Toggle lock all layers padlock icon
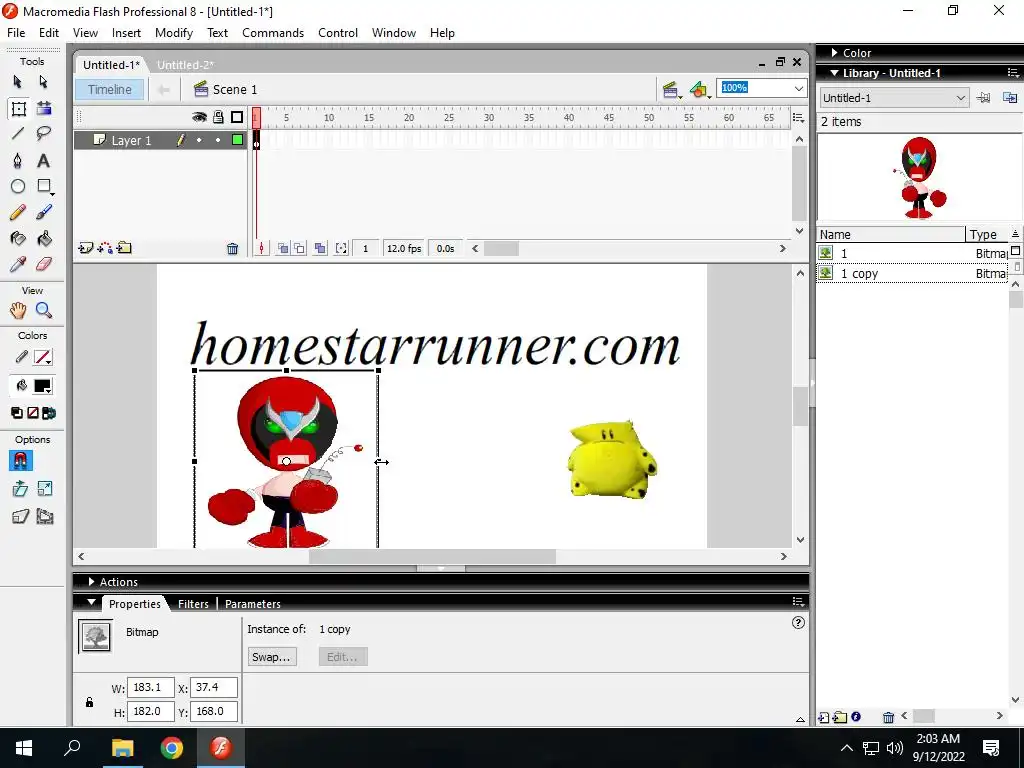 click(x=218, y=117)
